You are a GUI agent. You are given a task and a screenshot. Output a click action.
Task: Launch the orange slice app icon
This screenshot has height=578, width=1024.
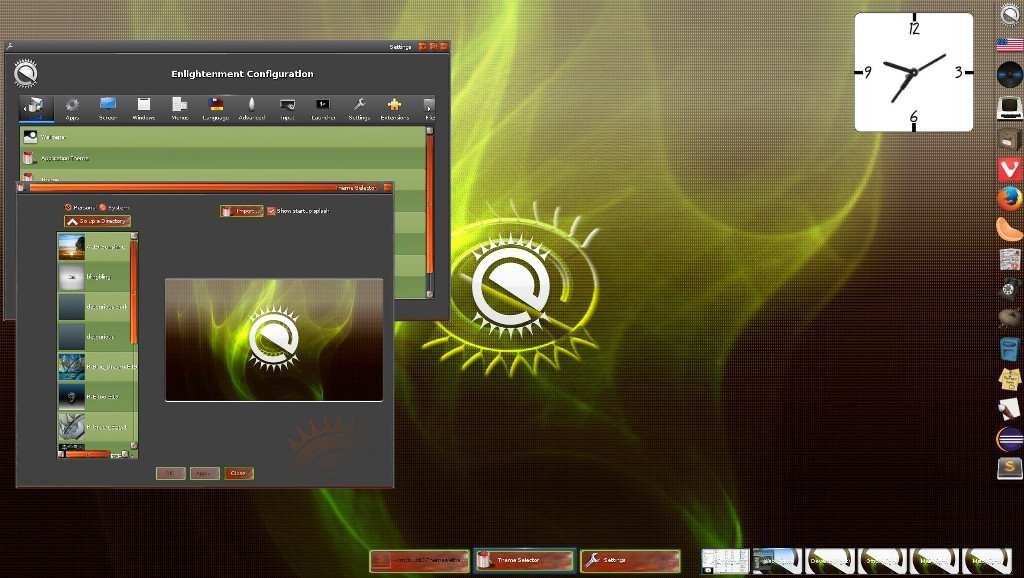[x=1010, y=229]
